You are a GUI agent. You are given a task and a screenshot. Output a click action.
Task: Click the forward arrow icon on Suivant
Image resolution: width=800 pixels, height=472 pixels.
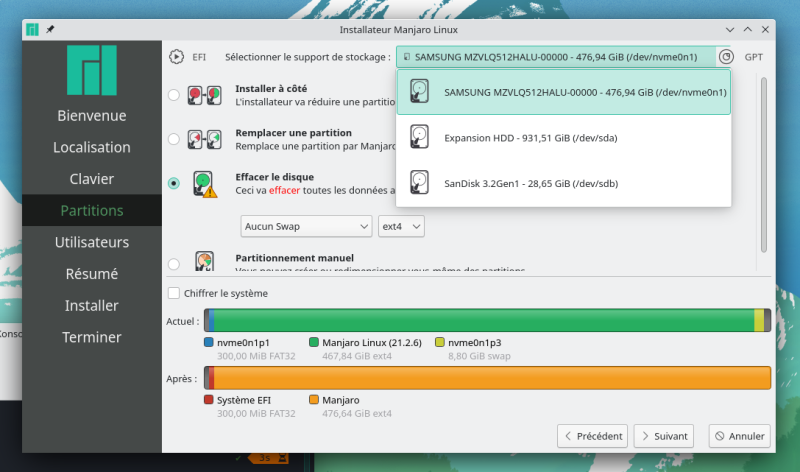[645, 436]
